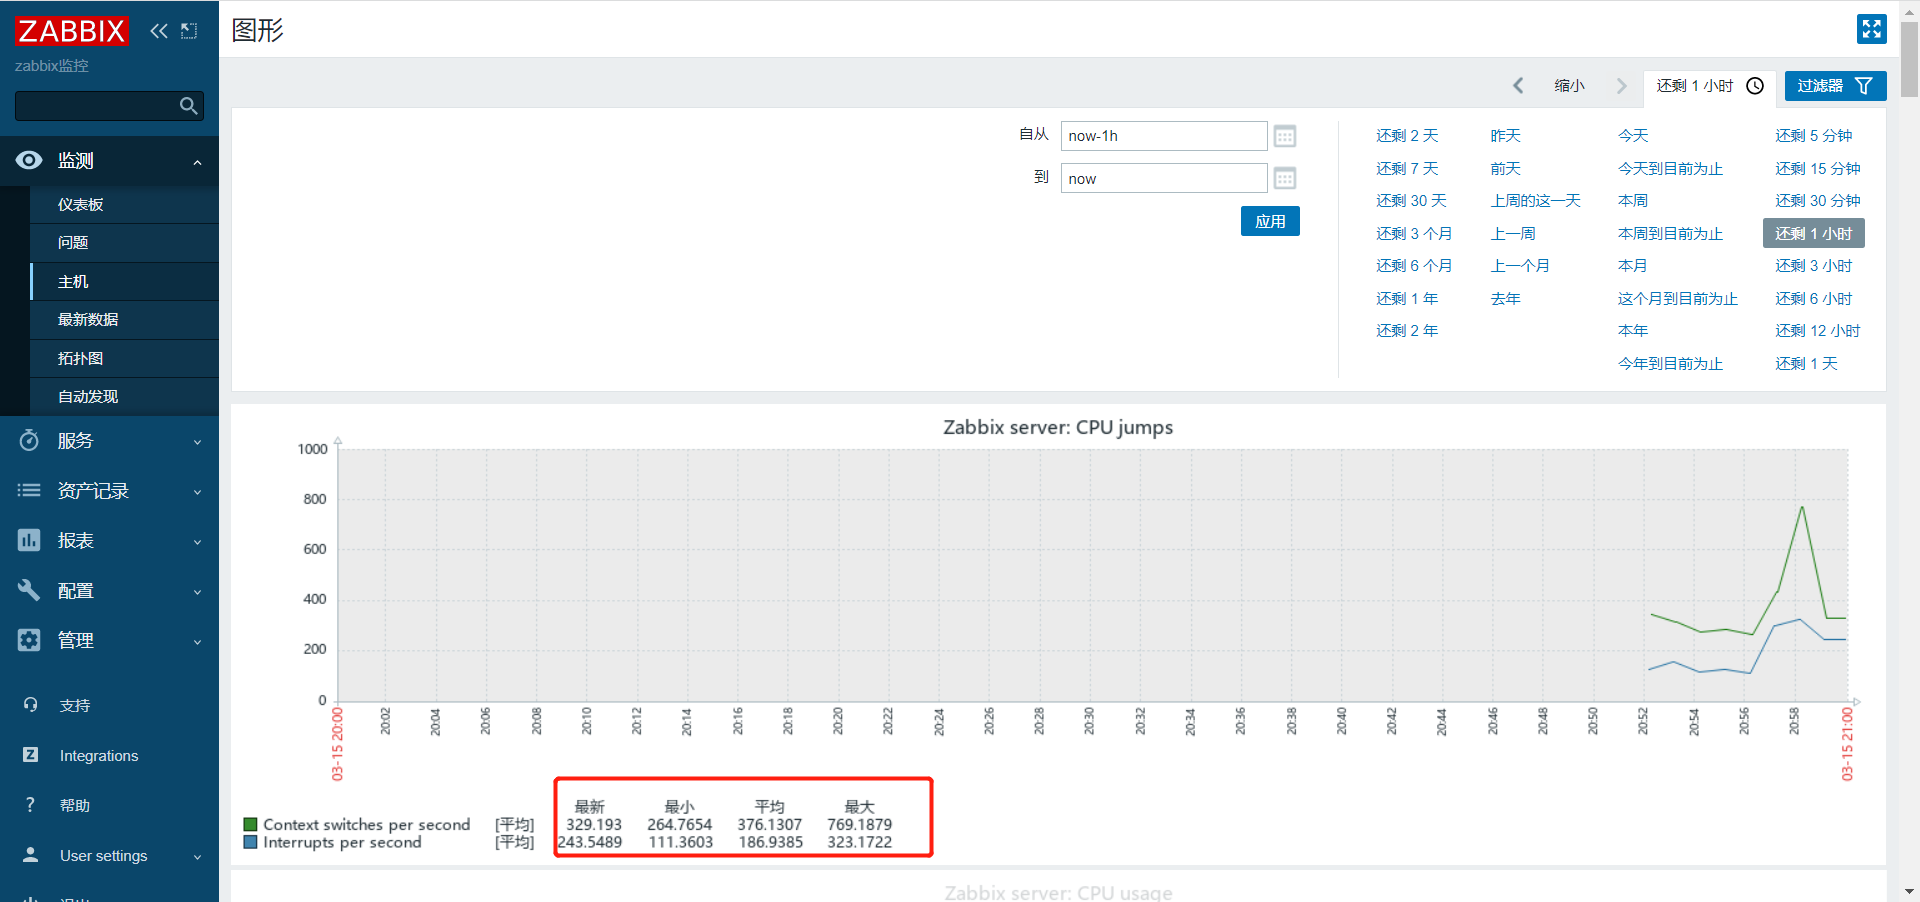Select the 还剩 1 天 time range

coord(1807,364)
